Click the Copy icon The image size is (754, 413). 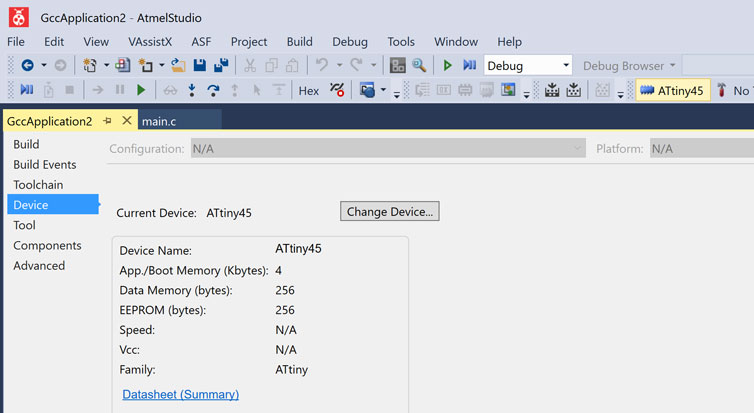272,65
